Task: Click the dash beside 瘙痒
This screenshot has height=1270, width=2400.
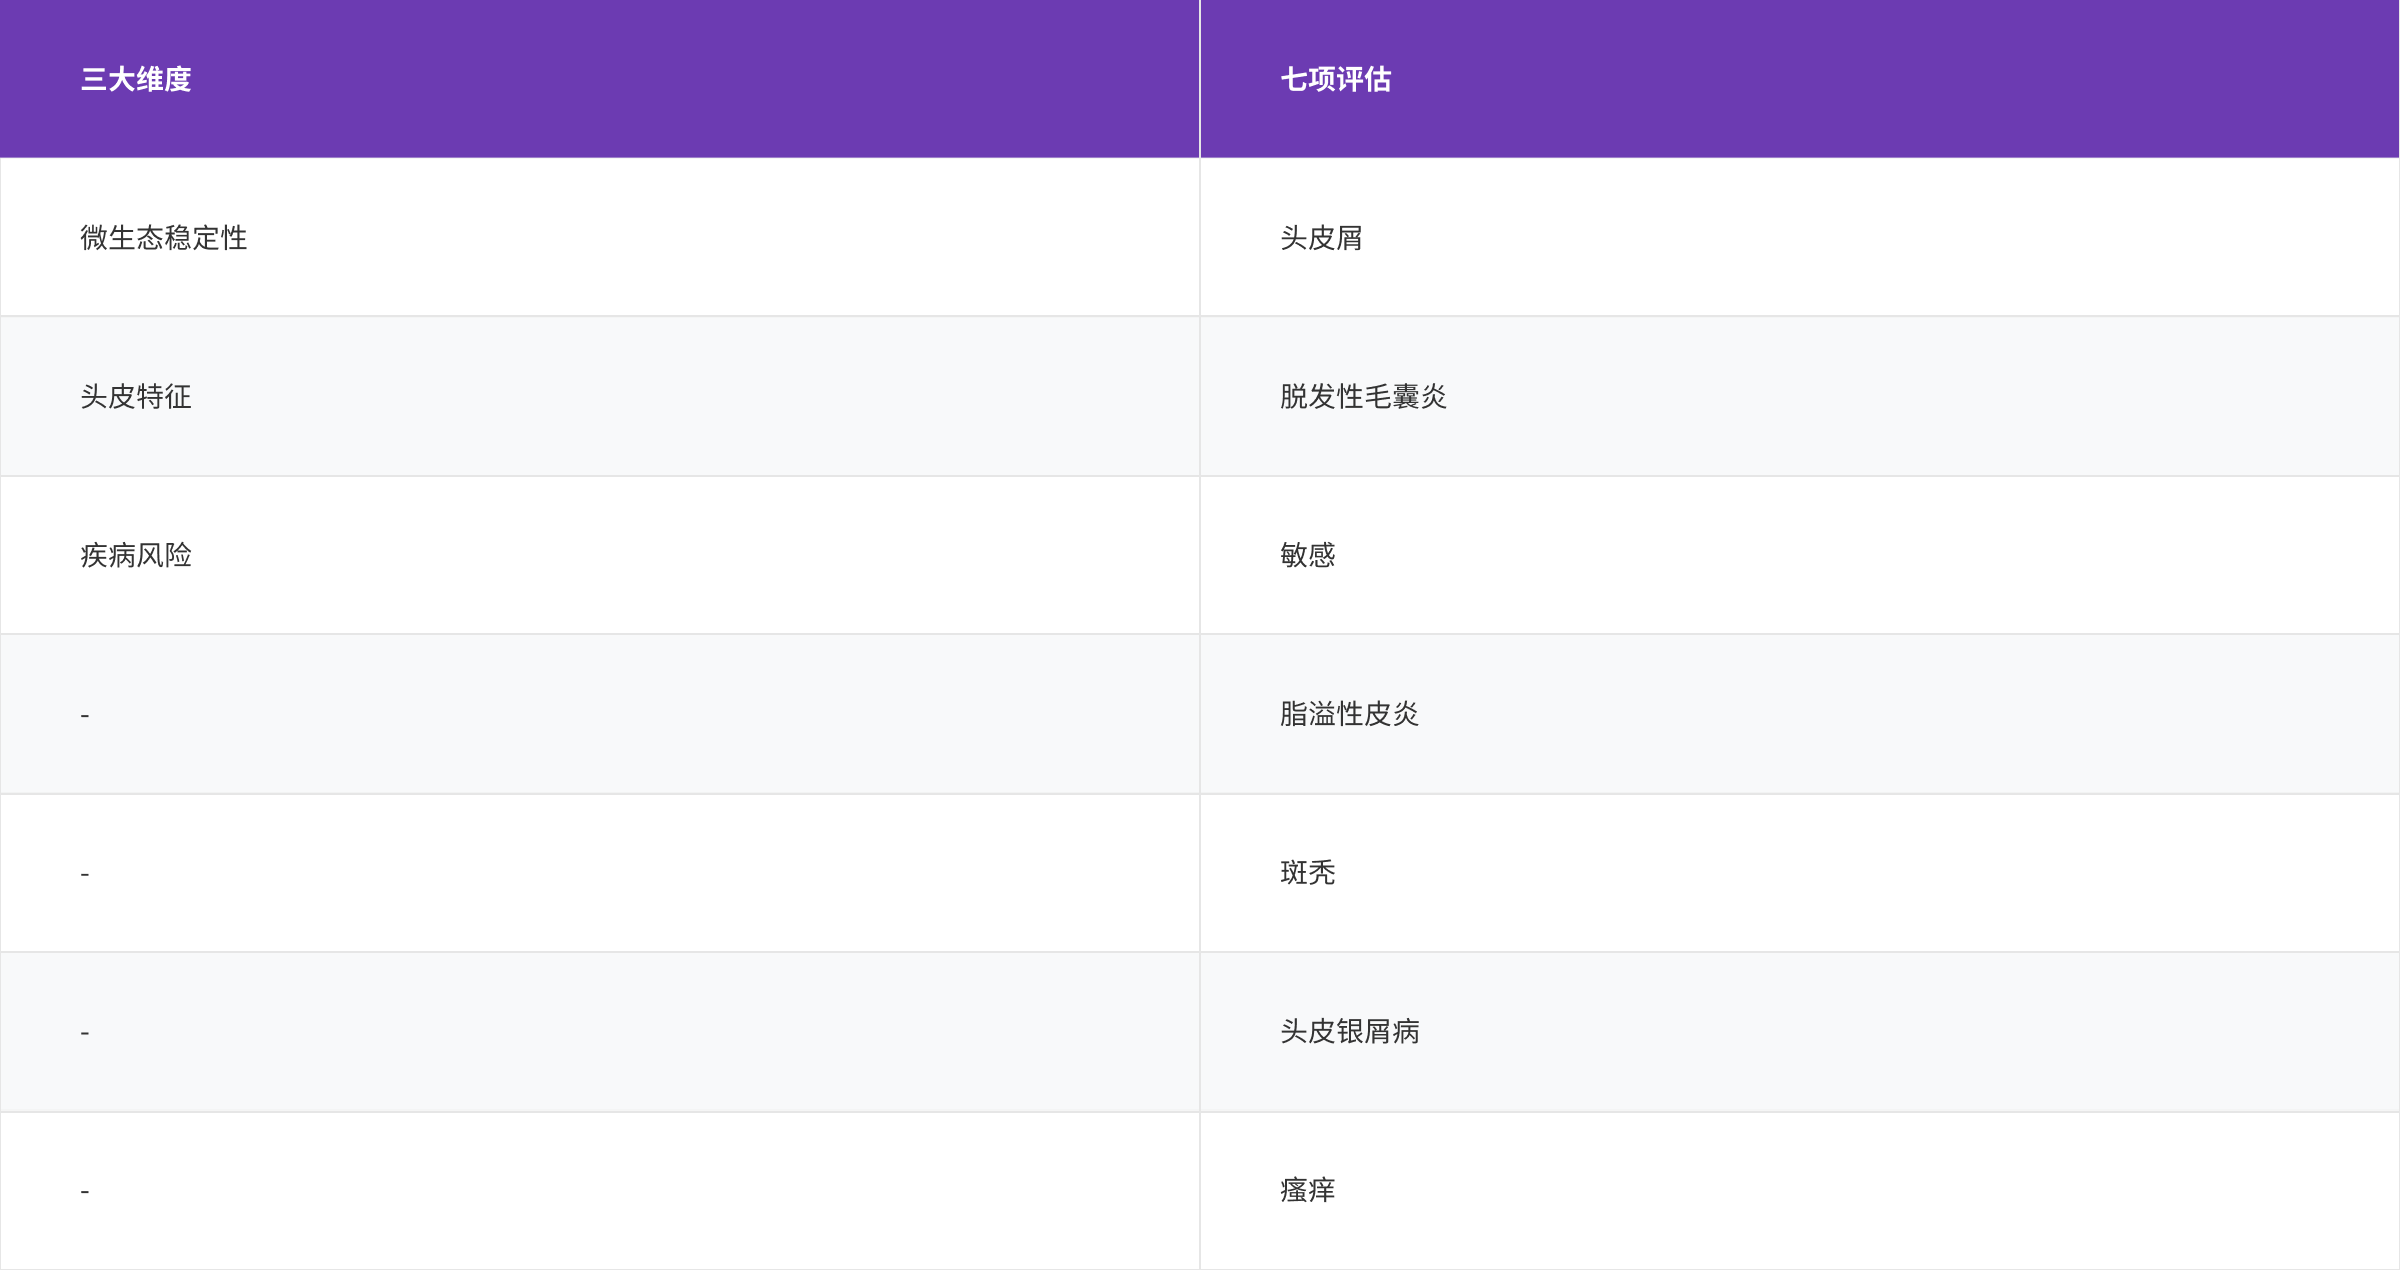Action: [85, 1191]
